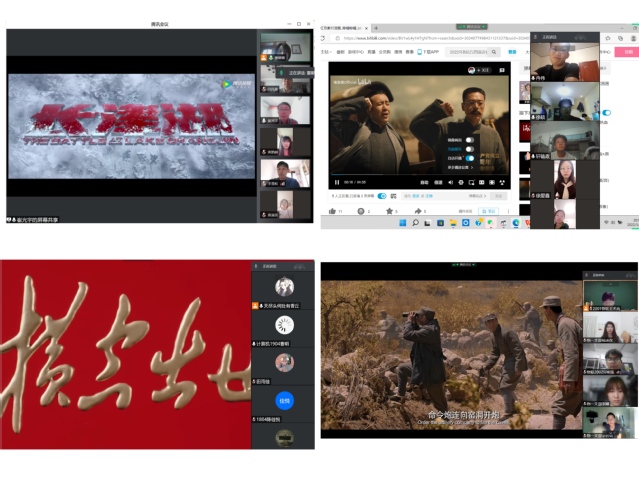Open the Windows Start button on the taskbar
The height and width of the screenshot is (479, 639).
point(402,224)
